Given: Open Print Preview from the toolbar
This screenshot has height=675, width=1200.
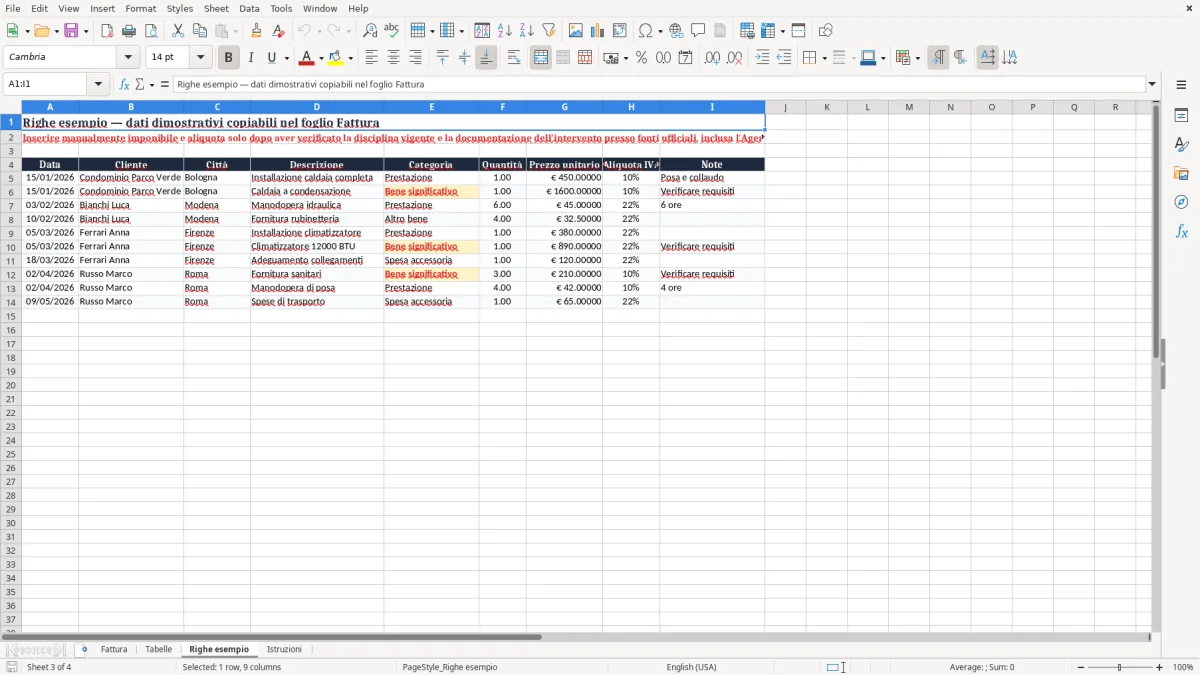Looking at the screenshot, I should point(151,31).
